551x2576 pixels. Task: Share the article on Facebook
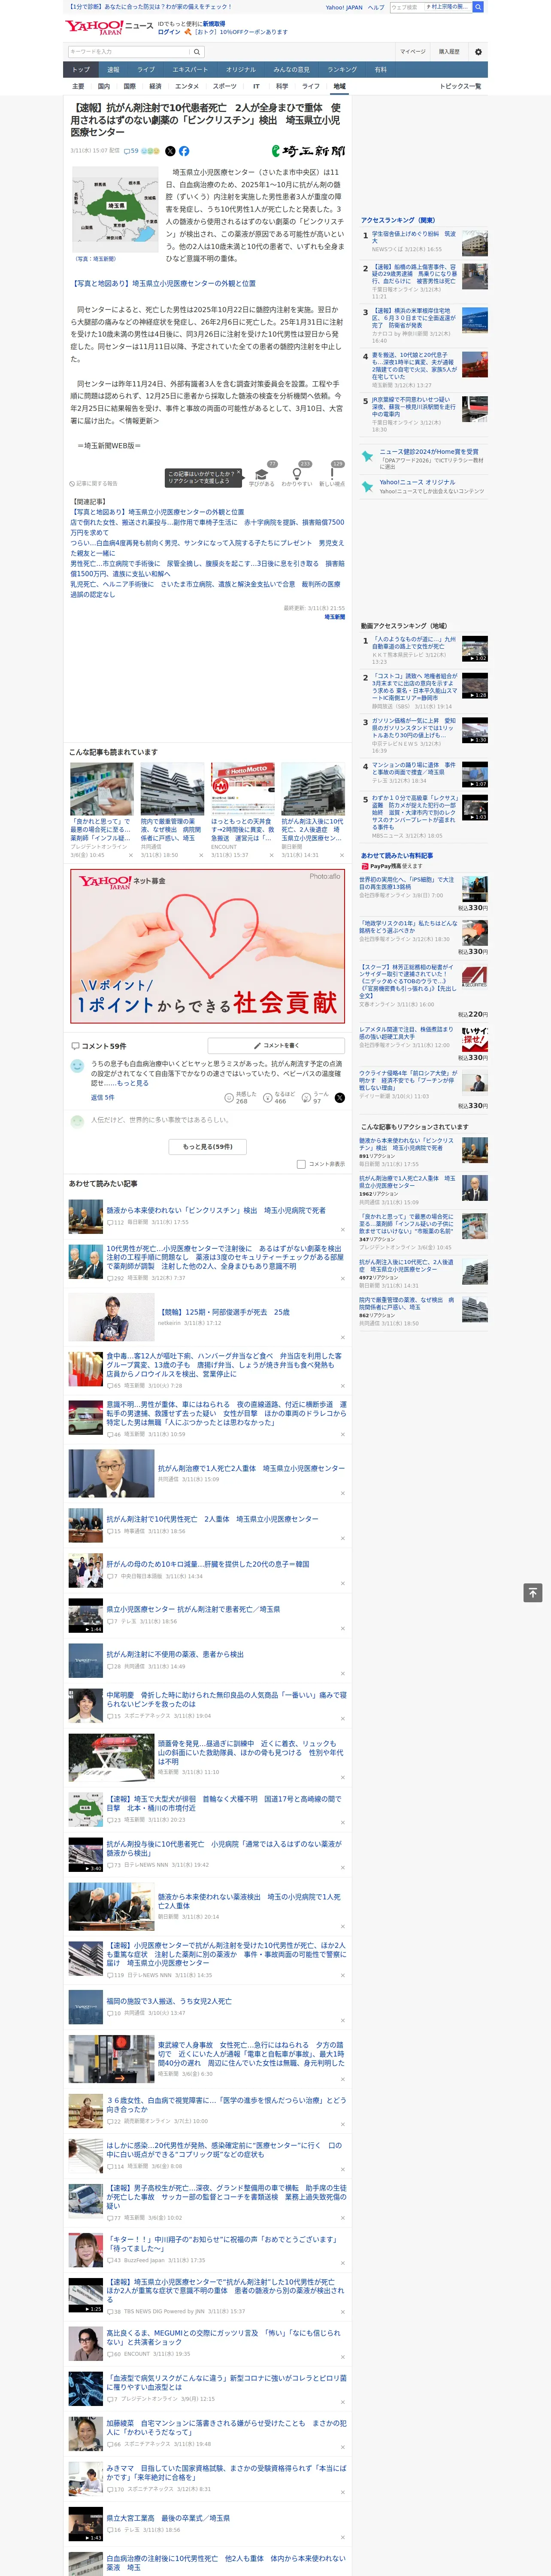tap(184, 151)
